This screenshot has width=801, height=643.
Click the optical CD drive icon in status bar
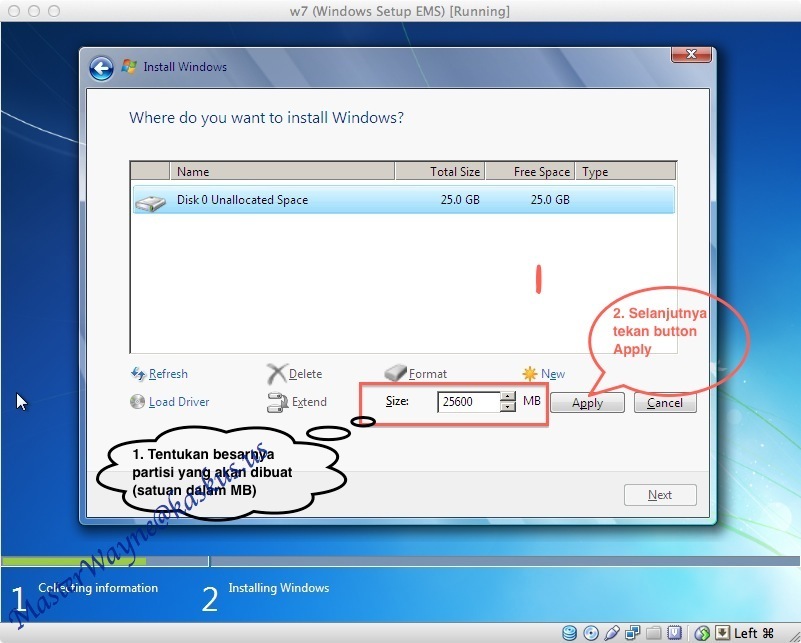[590, 633]
